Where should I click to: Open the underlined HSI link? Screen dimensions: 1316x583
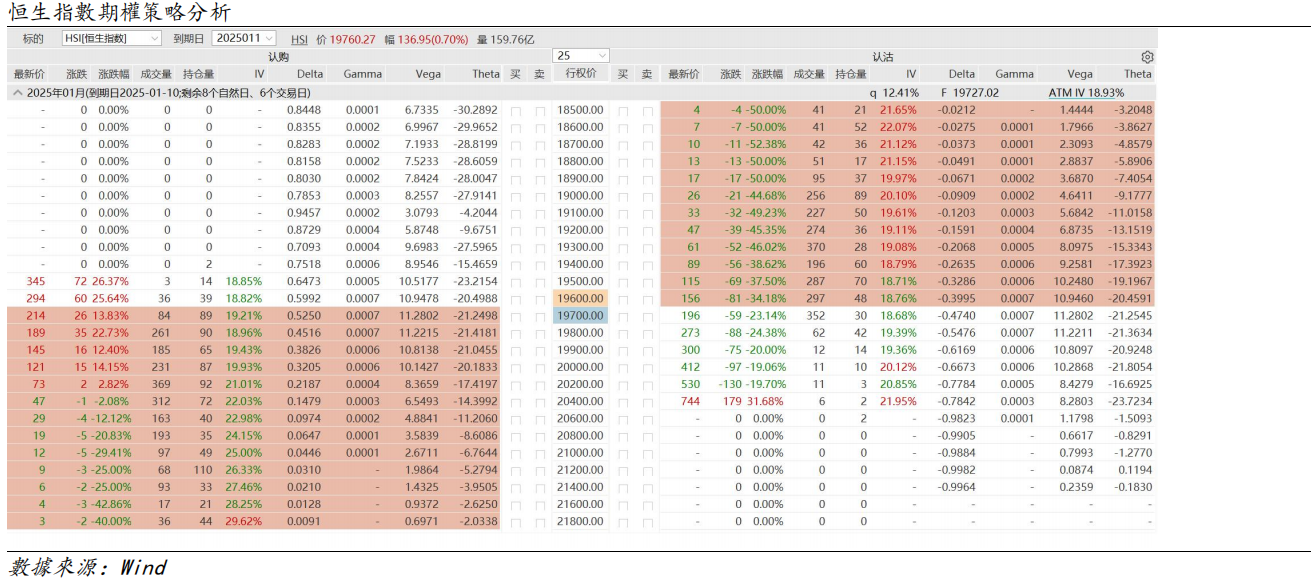click(299, 39)
